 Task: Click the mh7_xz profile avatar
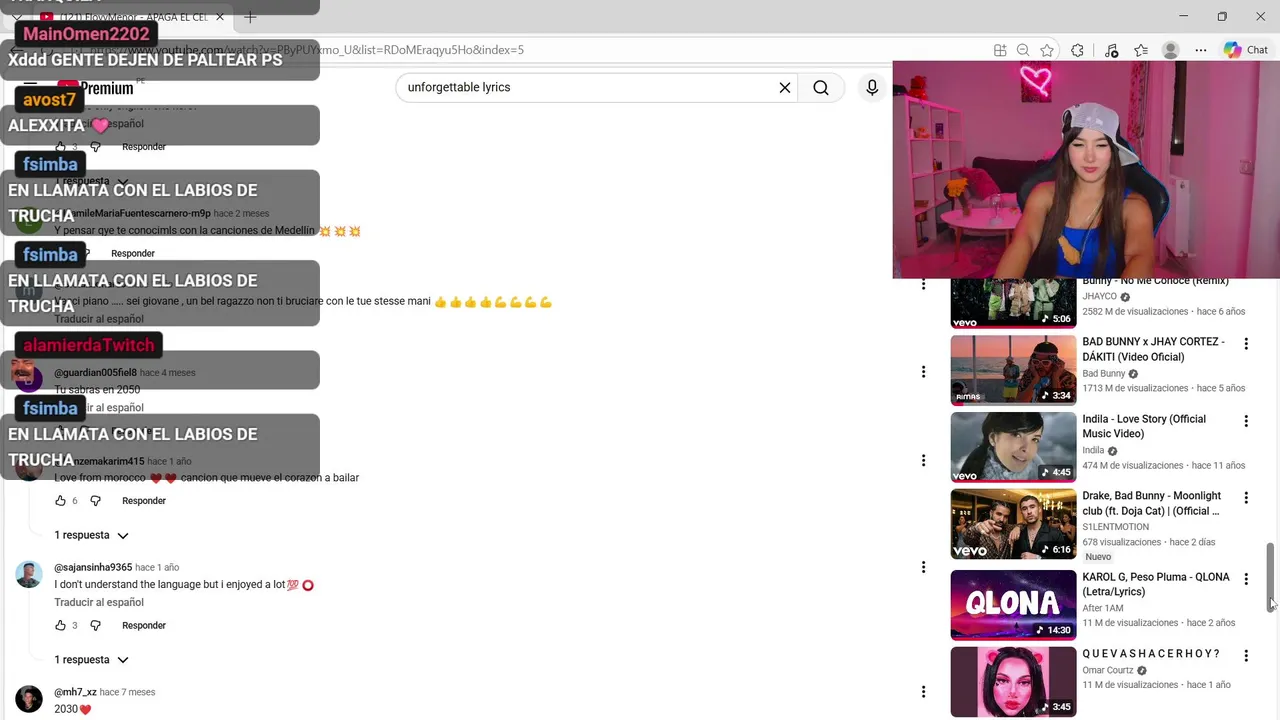pyautogui.click(x=29, y=699)
